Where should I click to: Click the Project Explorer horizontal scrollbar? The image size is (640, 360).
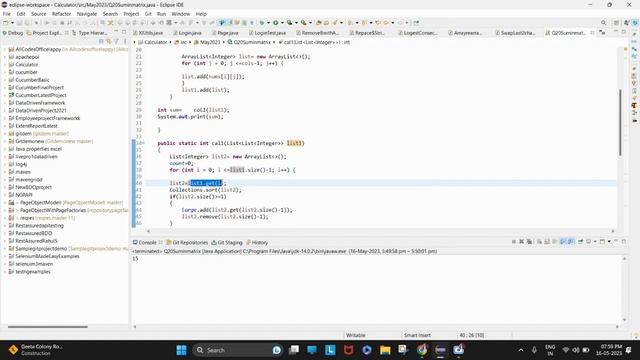coord(47,327)
